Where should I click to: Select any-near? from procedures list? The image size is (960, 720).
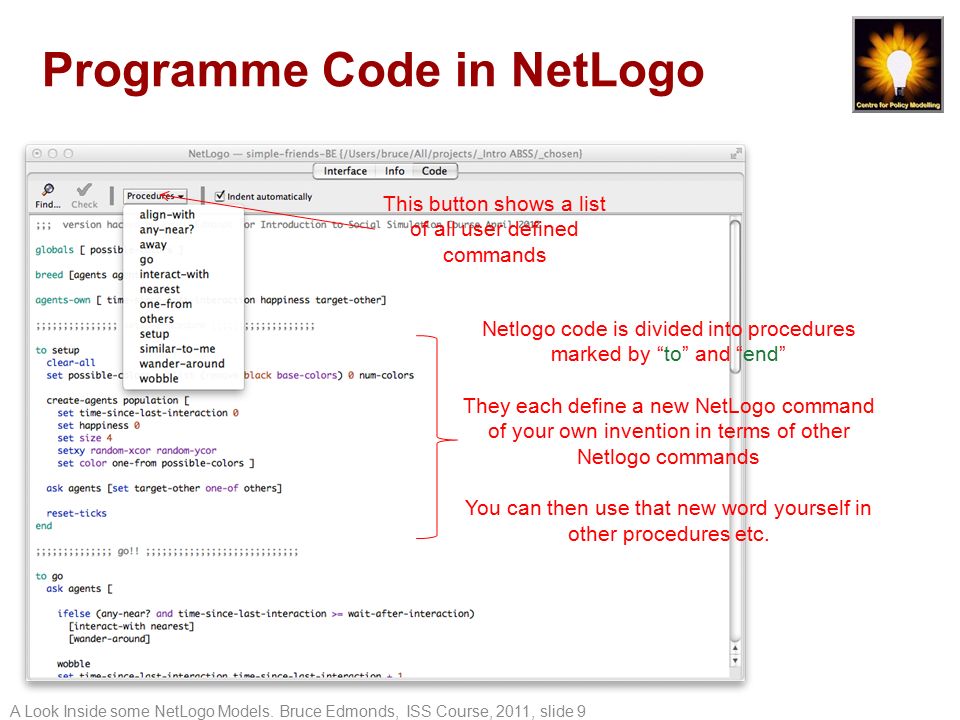click(167, 230)
